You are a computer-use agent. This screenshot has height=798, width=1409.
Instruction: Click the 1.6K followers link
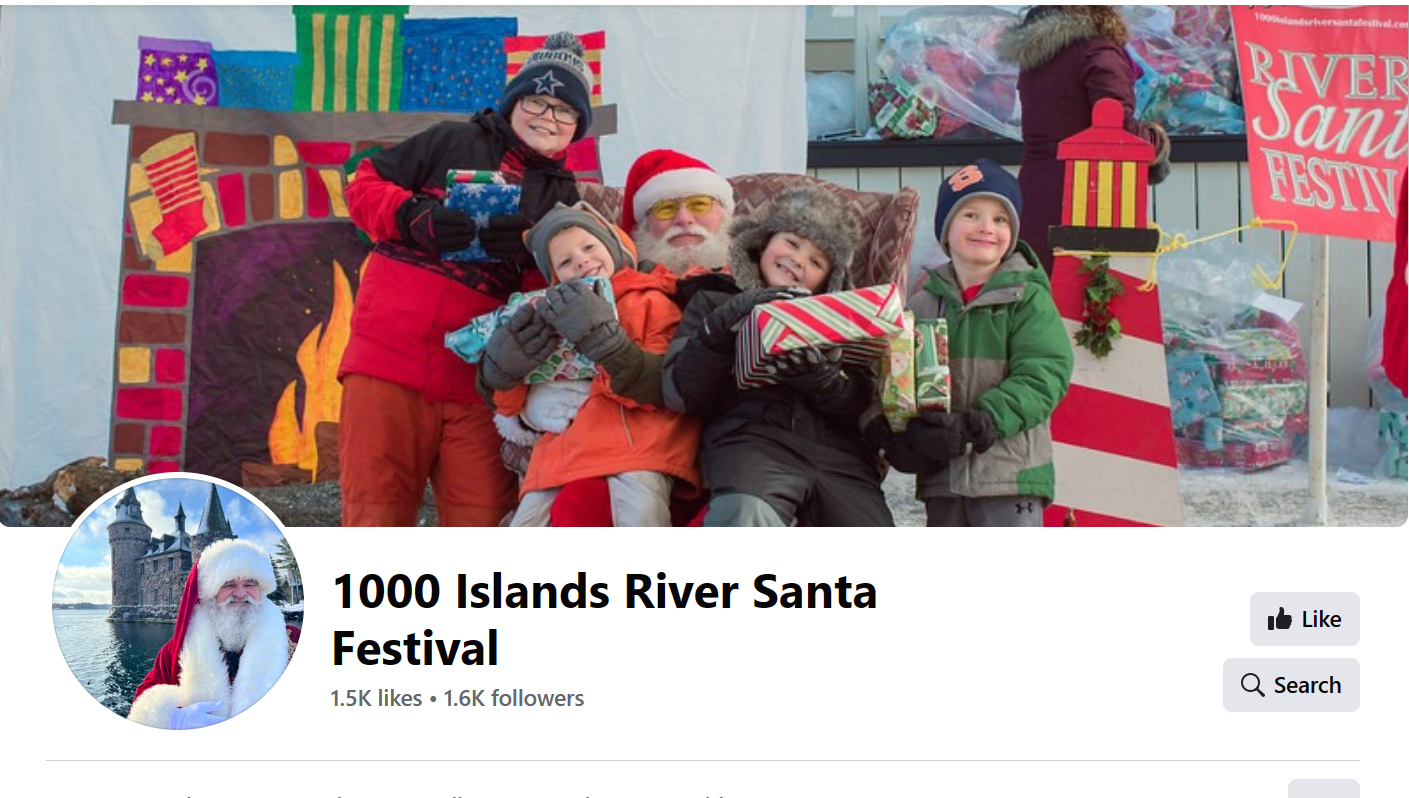point(513,698)
